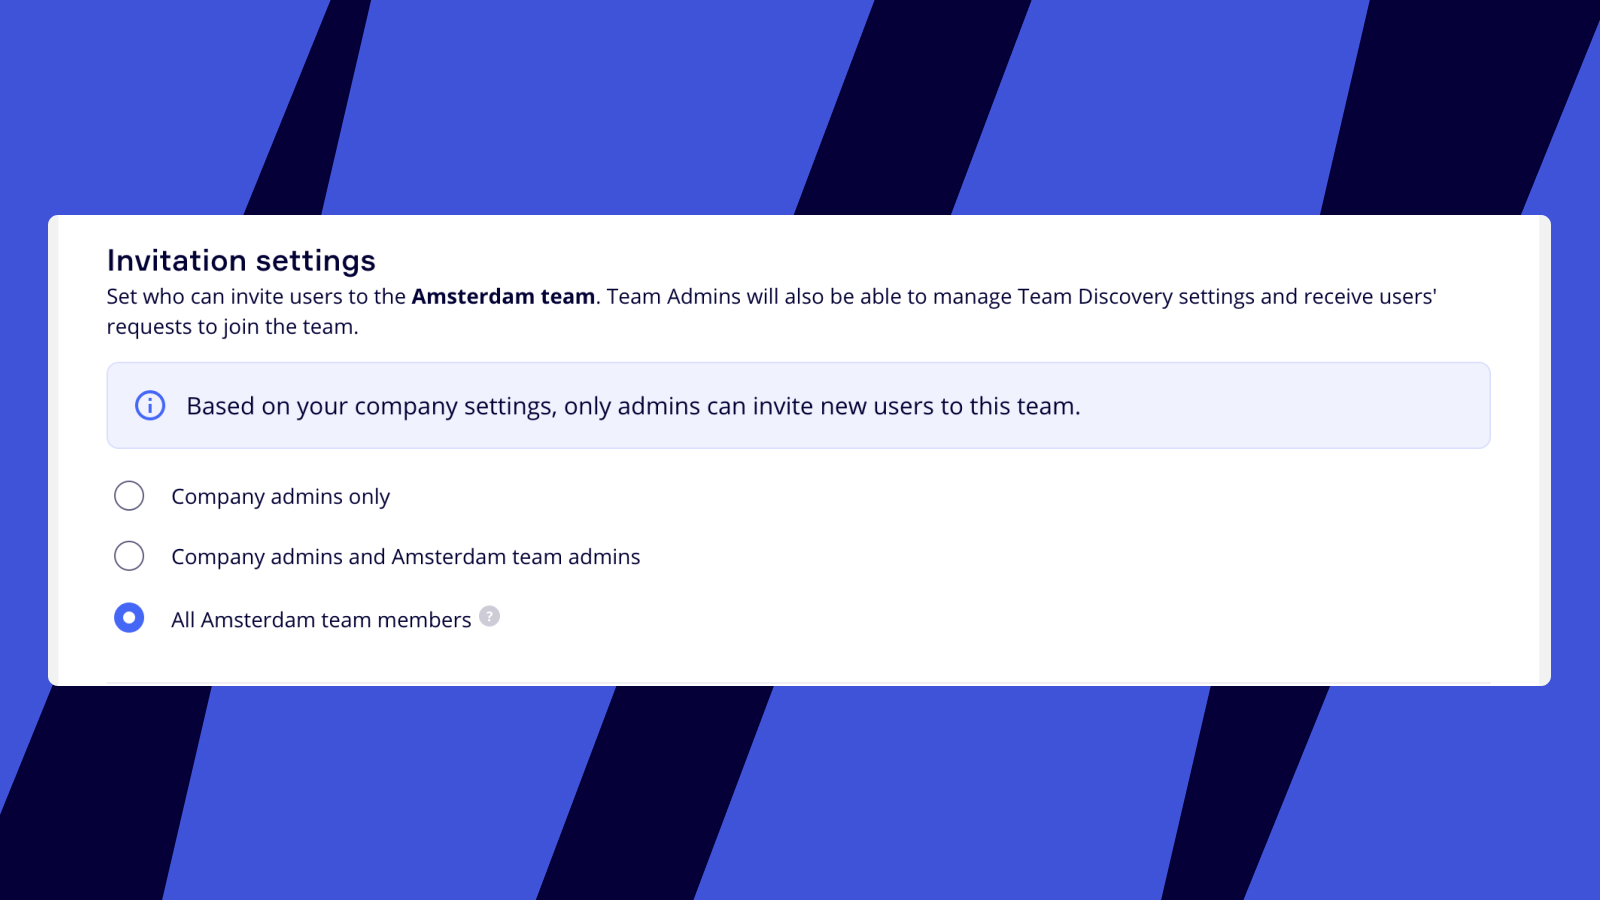Click the bold 'Amsterdam team' text
This screenshot has height=900, width=1600.
click(x=503, y=297)
